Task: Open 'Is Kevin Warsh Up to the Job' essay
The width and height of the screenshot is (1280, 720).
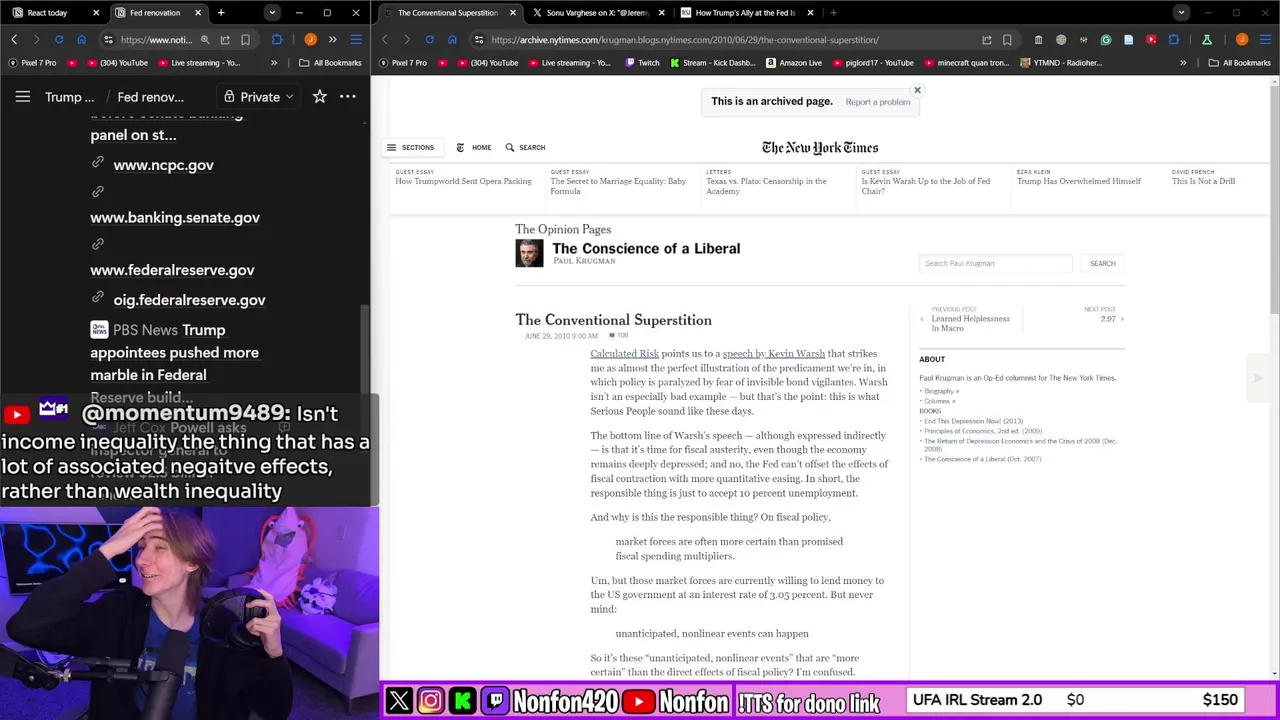Action: (926, 186)
